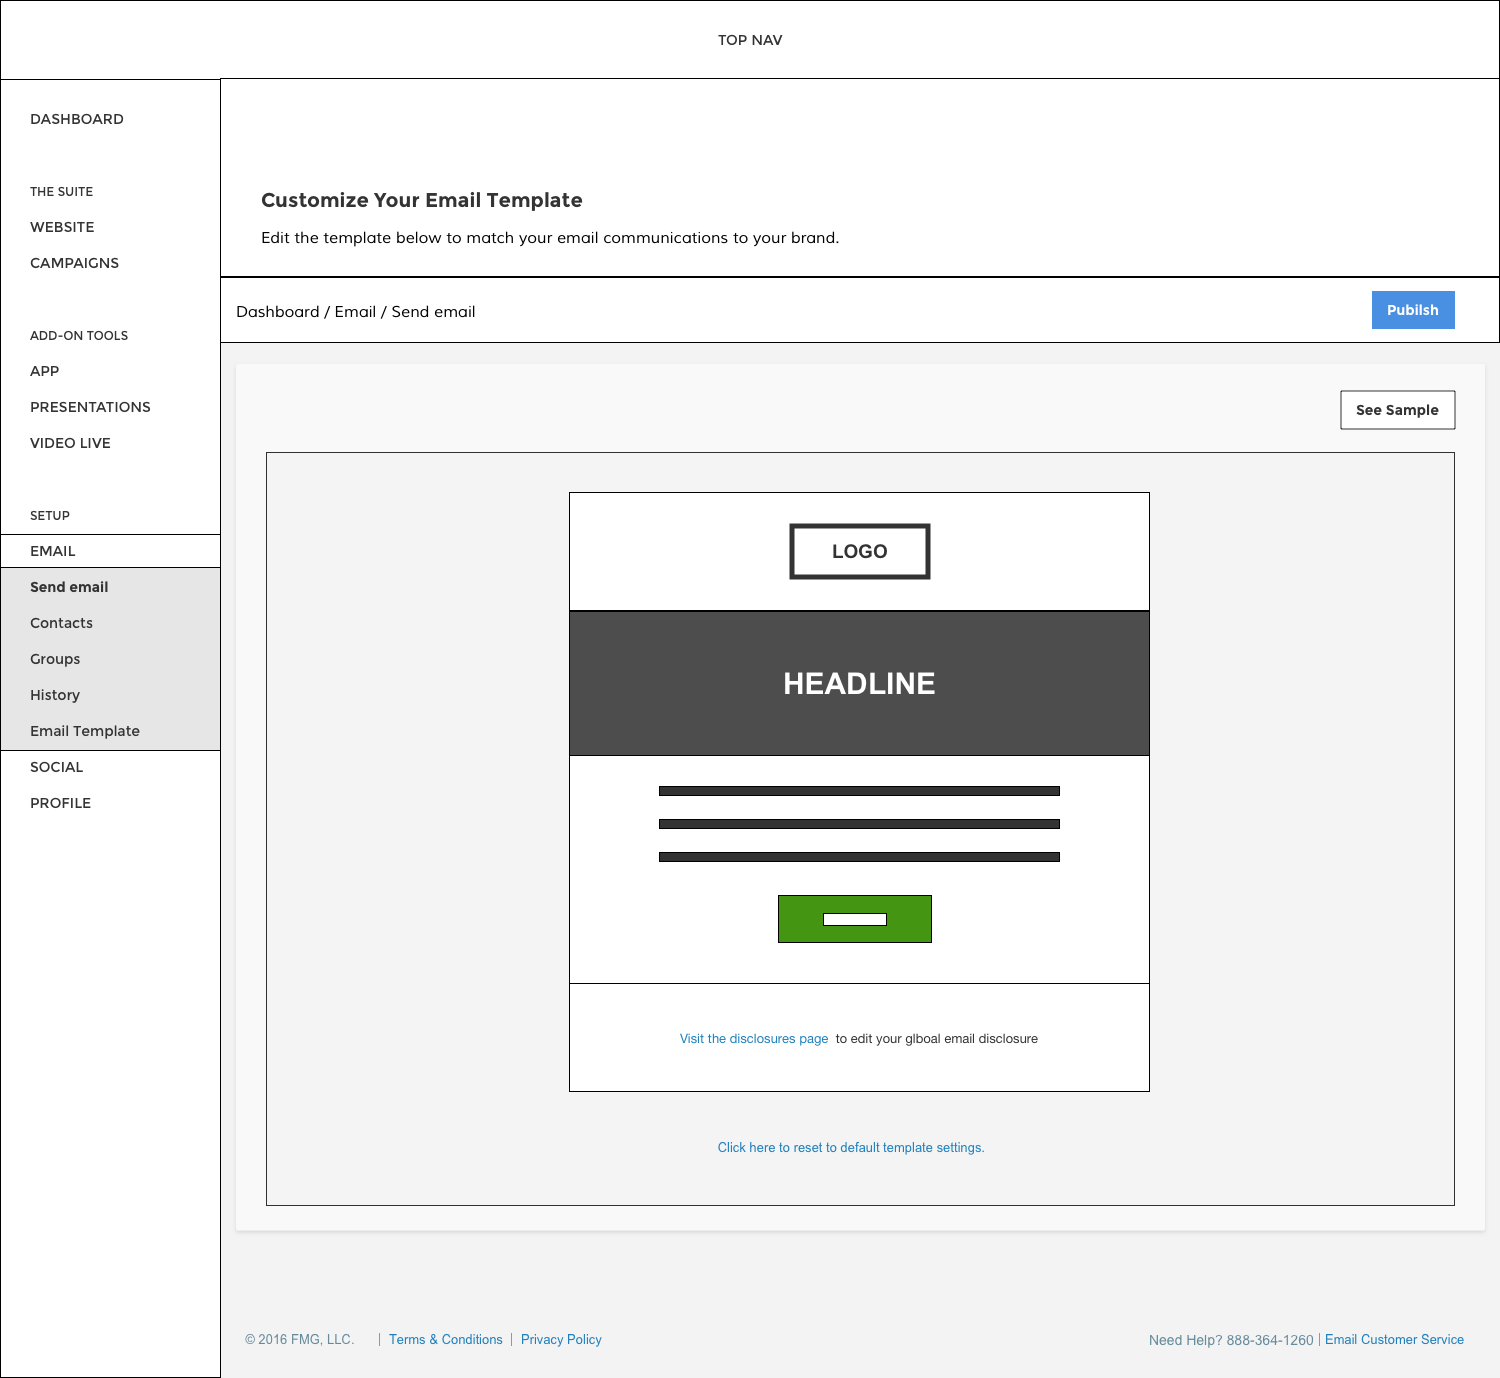Open the App add-on tool
The height and width of the screenshot is (1378, 1500).
[44, 371]
